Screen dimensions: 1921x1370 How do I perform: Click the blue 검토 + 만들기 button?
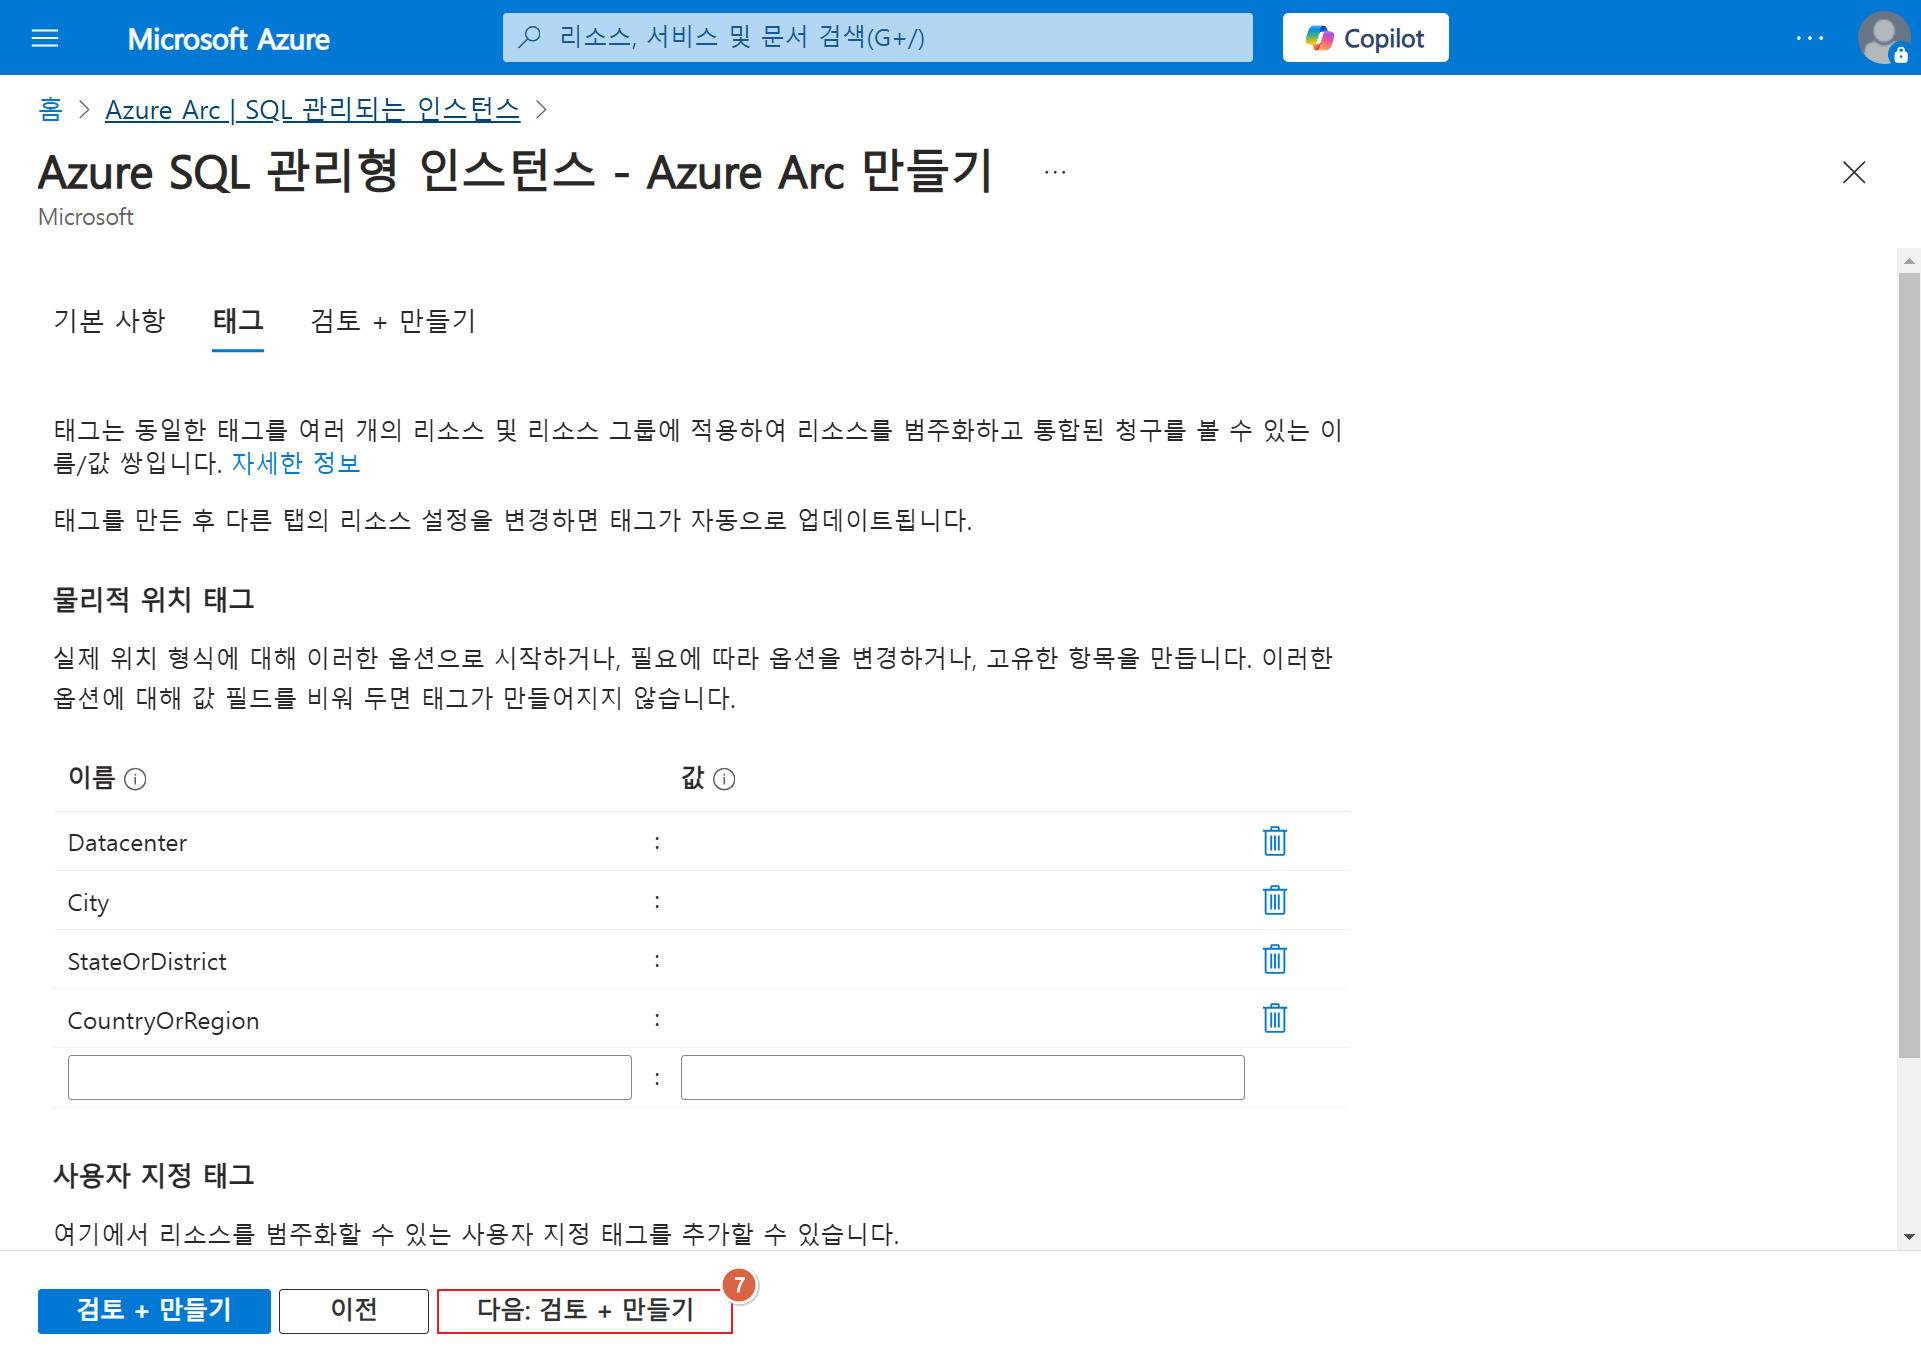154,1310
